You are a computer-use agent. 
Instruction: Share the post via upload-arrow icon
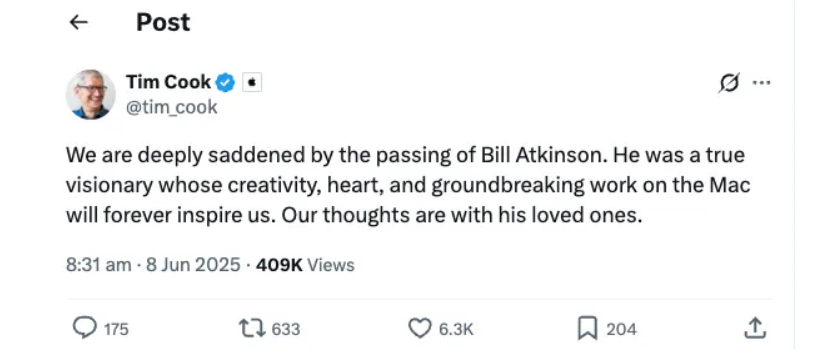click(x=755, y=328)
